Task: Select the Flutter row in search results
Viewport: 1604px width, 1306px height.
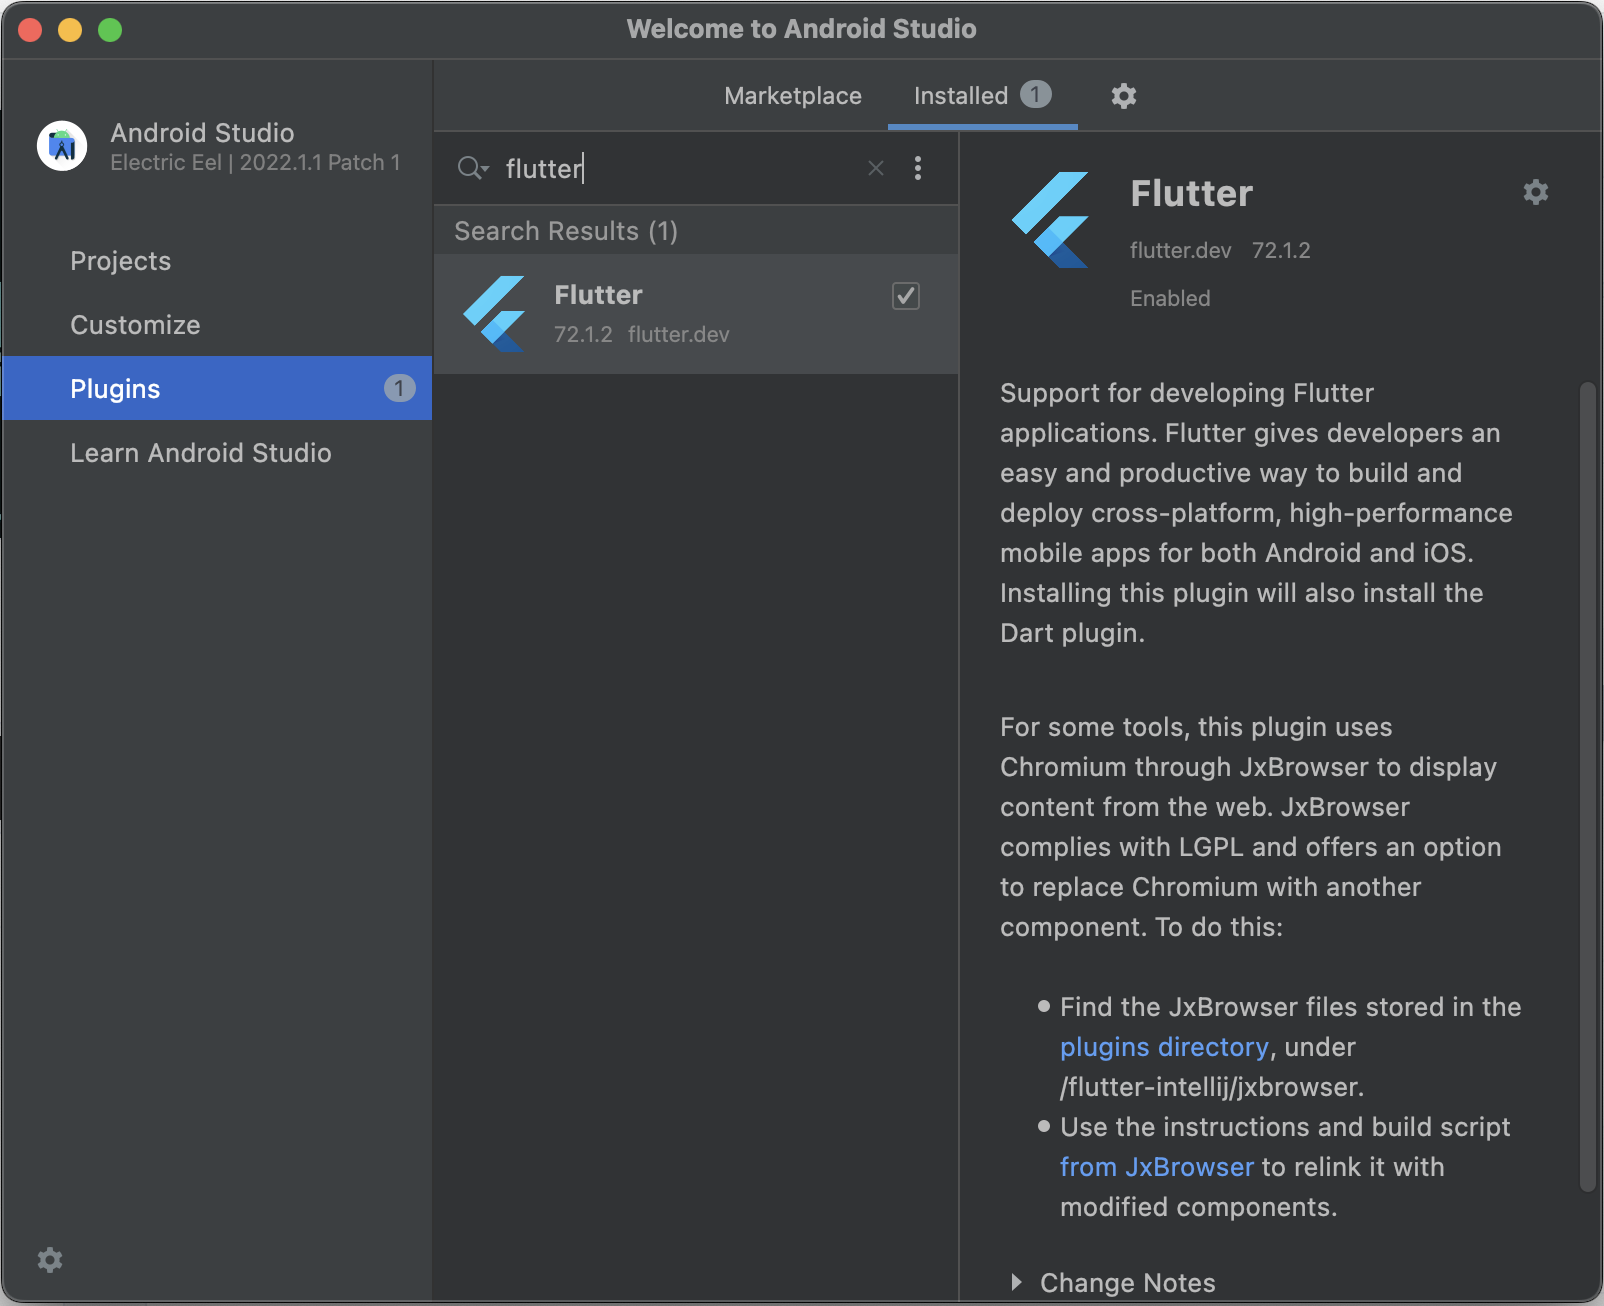Action: [x=697, y=314]
